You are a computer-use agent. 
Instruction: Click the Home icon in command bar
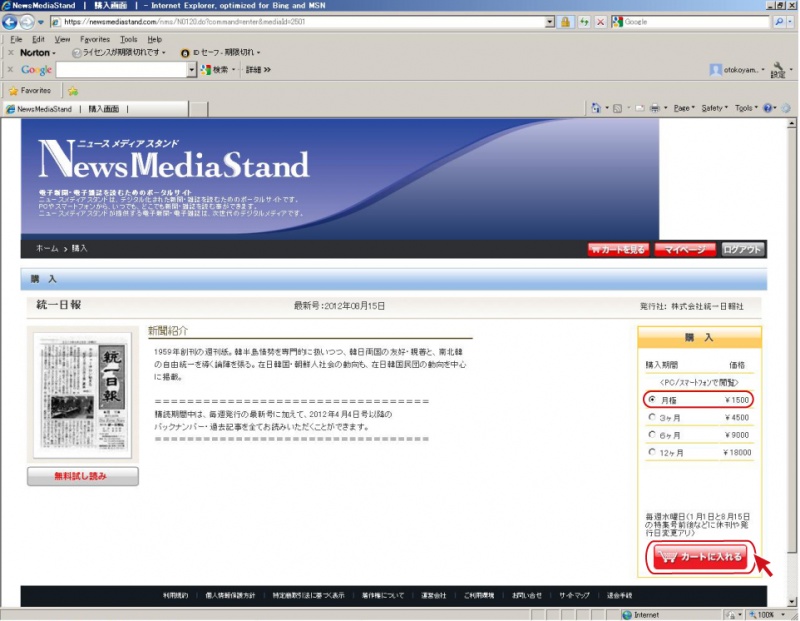pos(595,108)
